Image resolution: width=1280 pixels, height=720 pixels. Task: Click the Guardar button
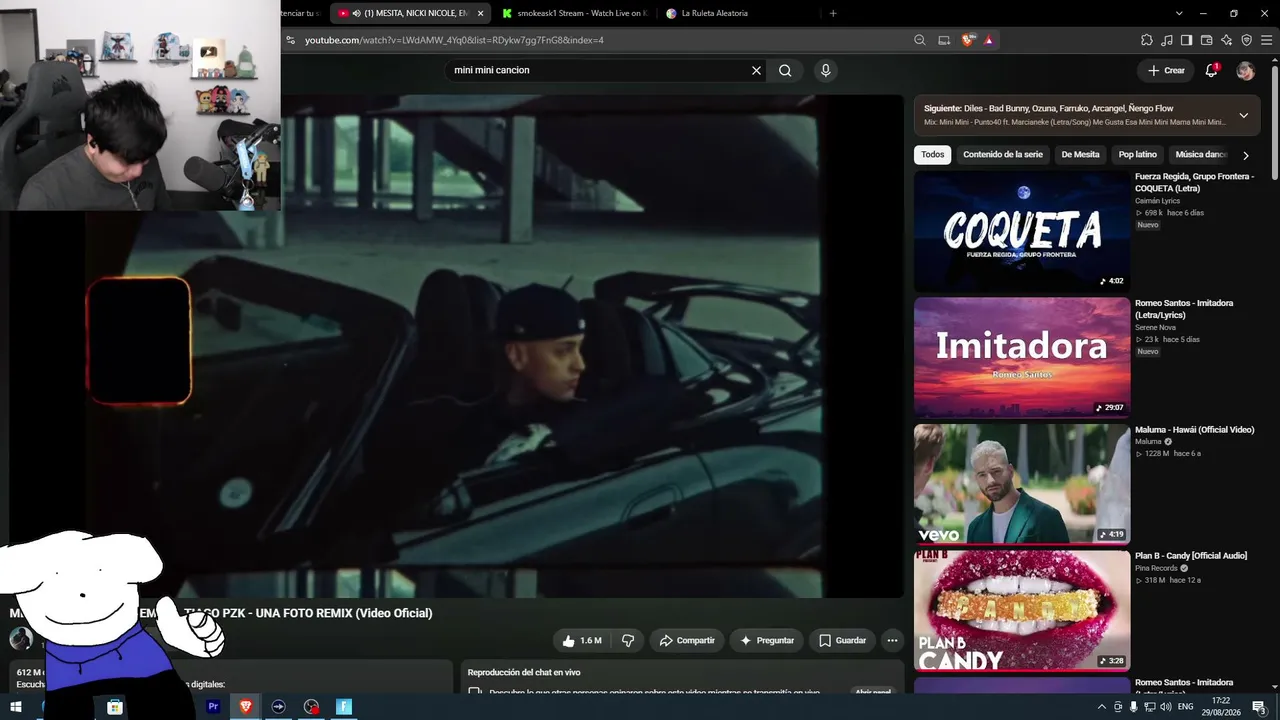point(842,640)
